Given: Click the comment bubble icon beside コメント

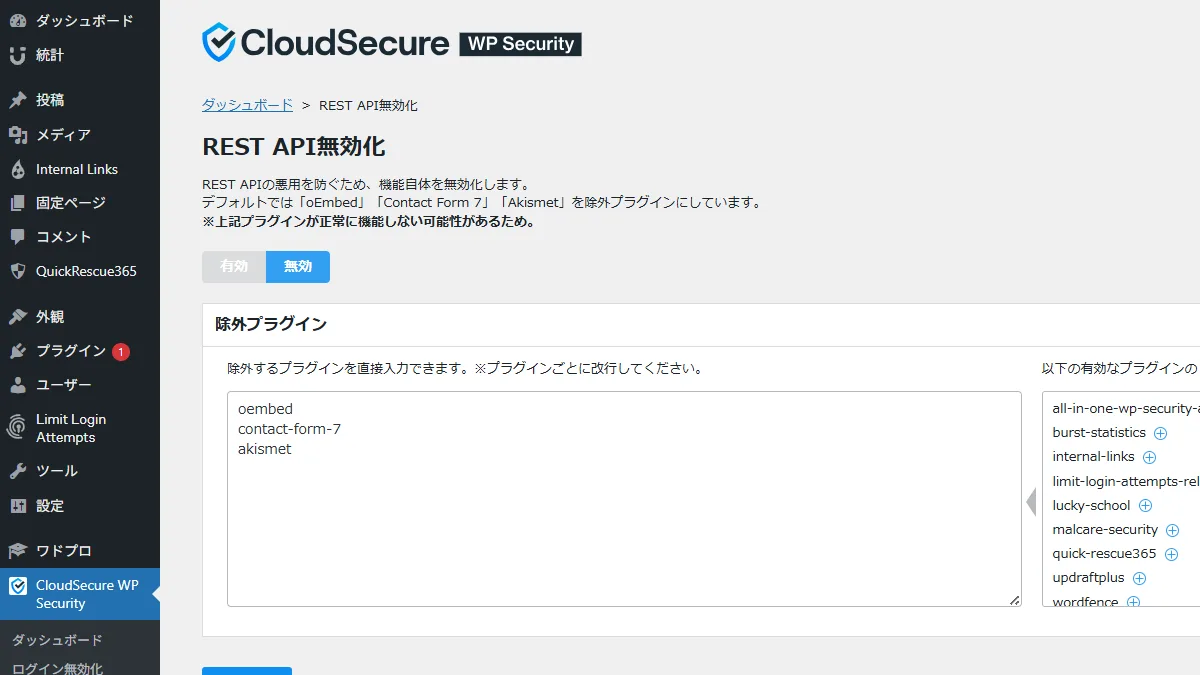Looking at the screenshot, I should [x=17, y=237].
